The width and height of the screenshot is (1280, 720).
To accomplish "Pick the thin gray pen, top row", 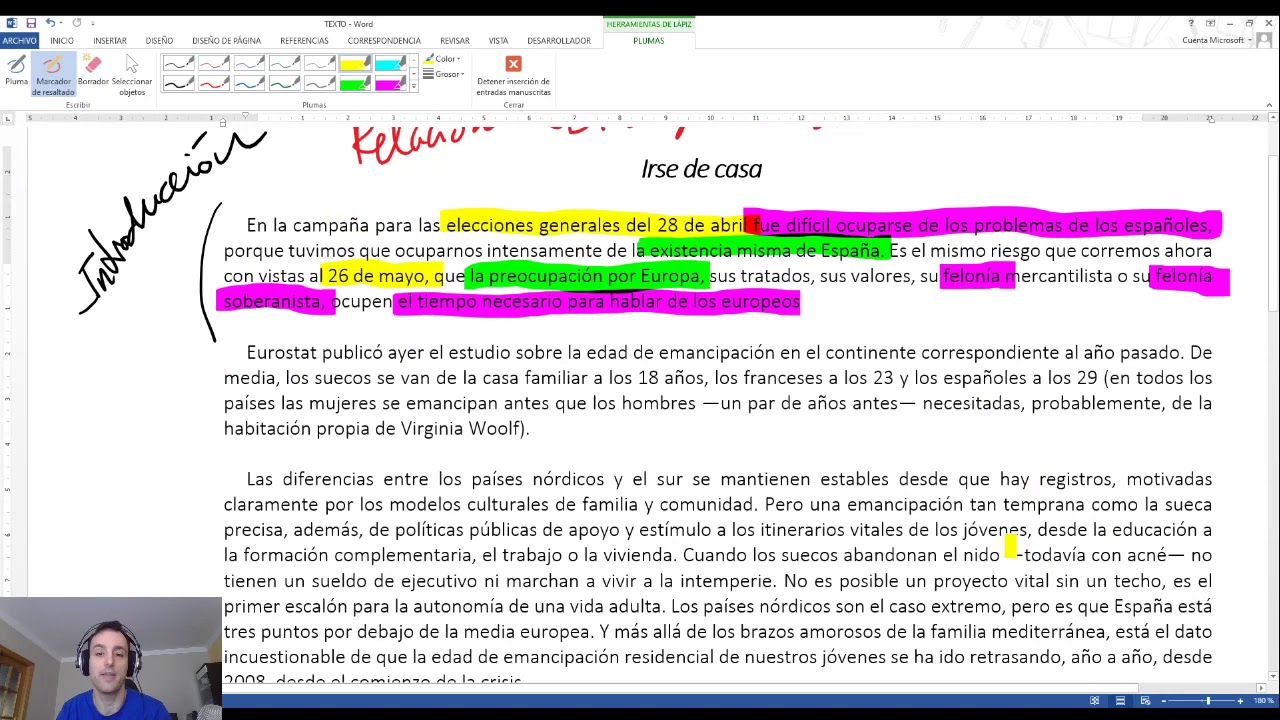I will (319, 65).
